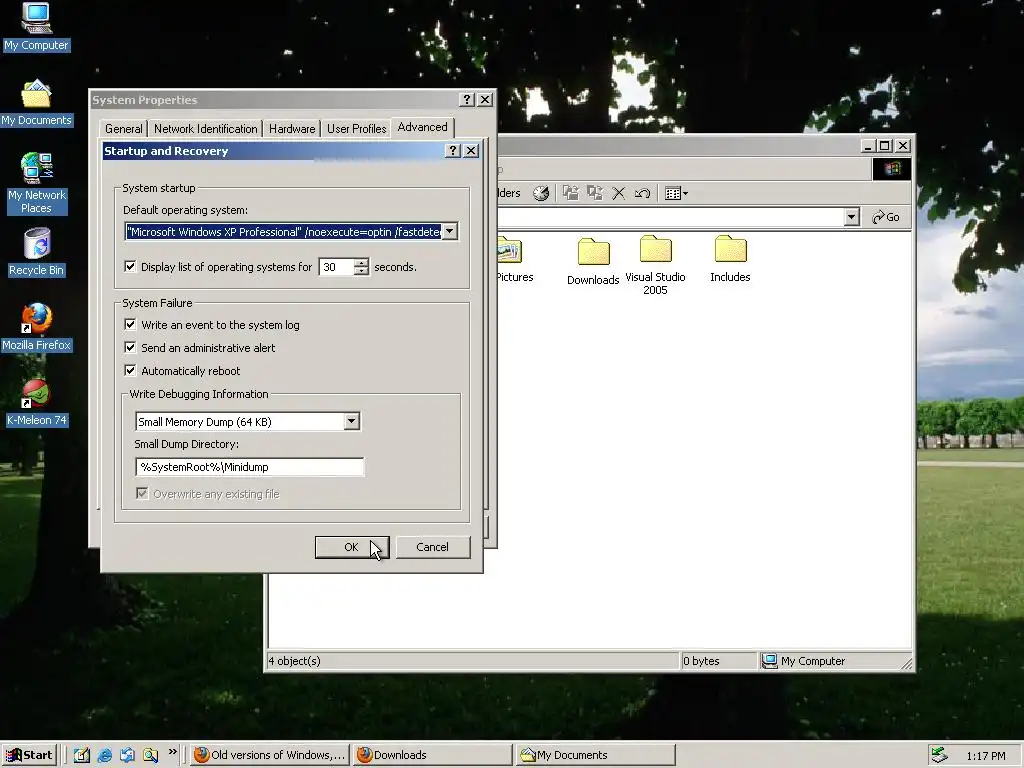The height and width of the screenshot is (768, 1024).
Task: Select the Downloads folder in My Documents
Action: [593, 262]
